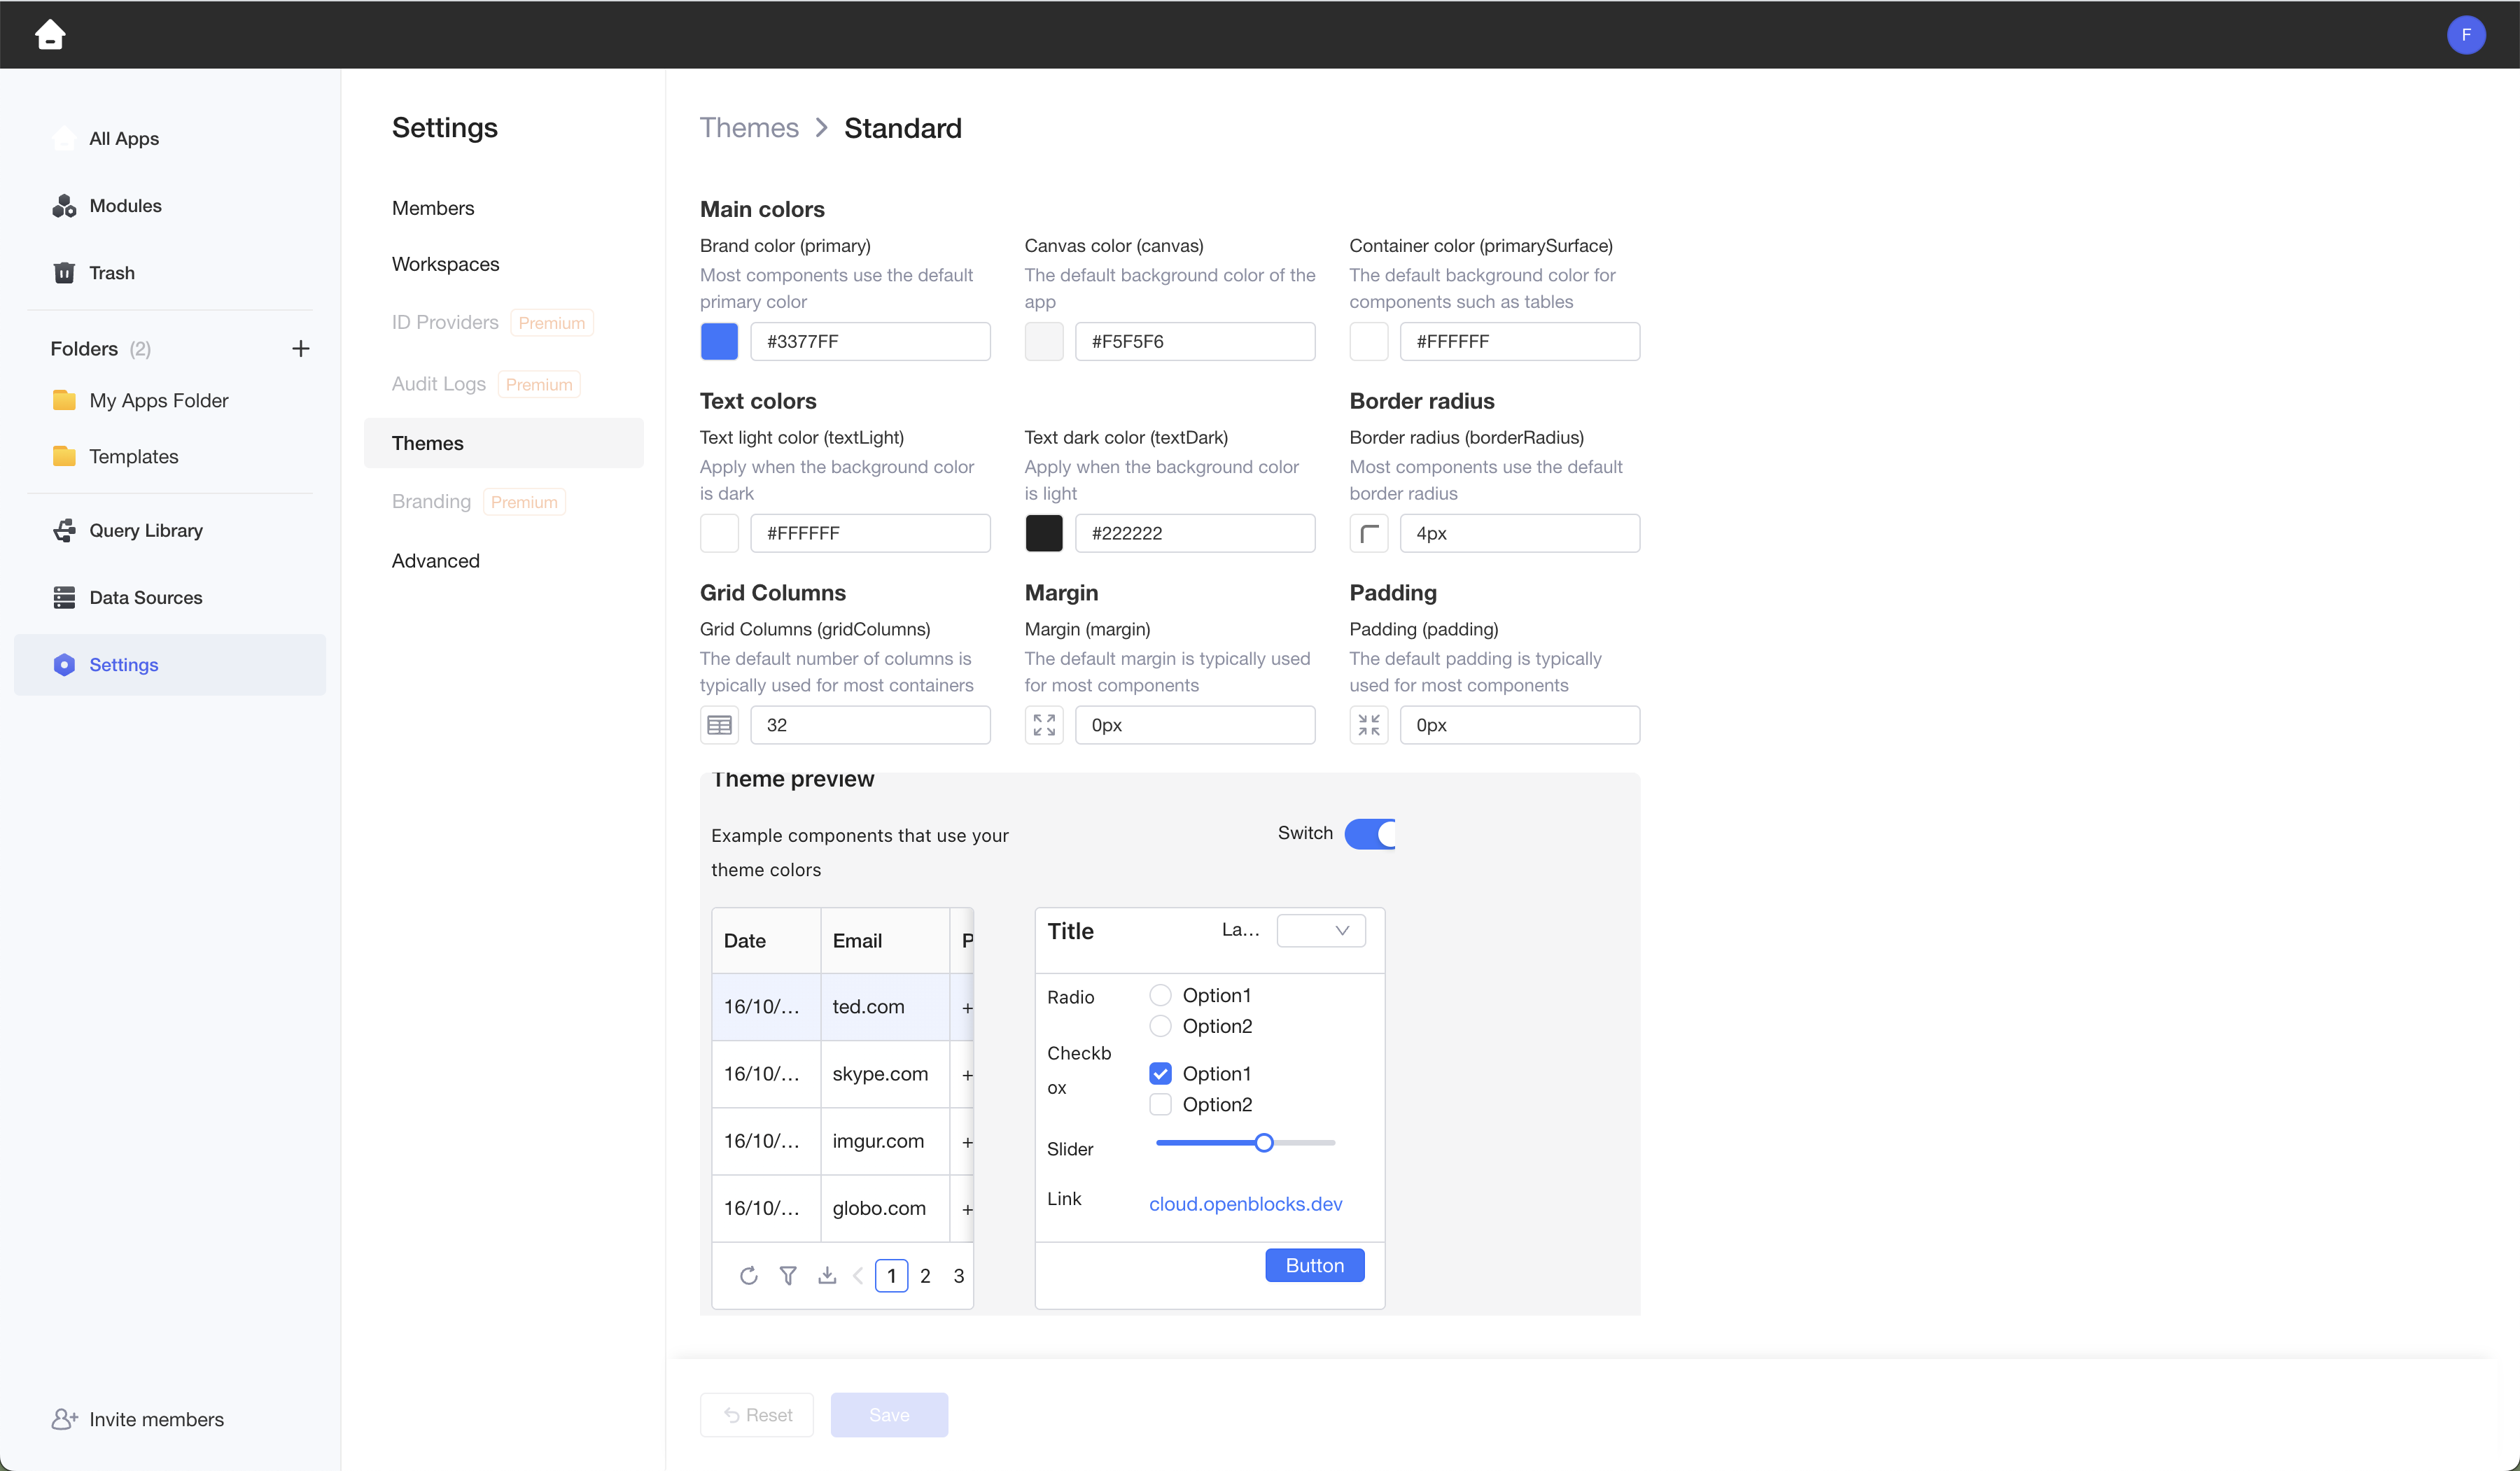
Task: Select the Option1 radio button
Action: (x=1160, y=995)
